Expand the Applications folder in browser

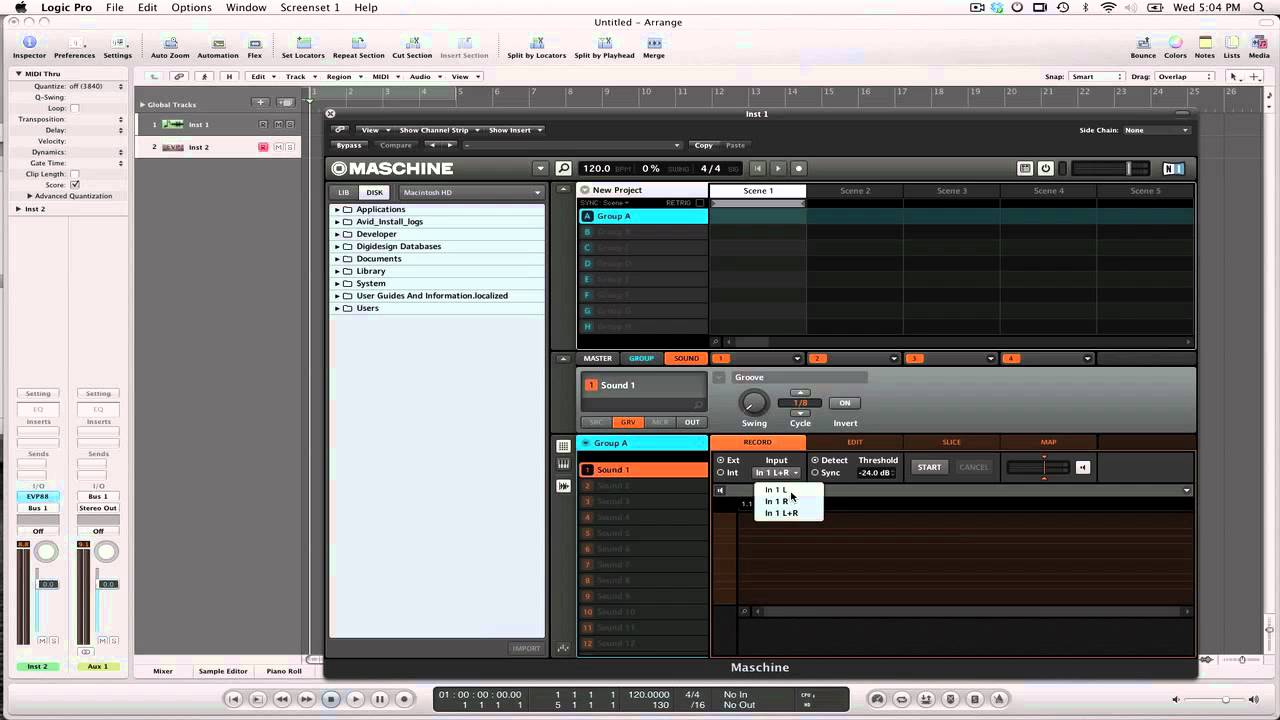point(338,209)
